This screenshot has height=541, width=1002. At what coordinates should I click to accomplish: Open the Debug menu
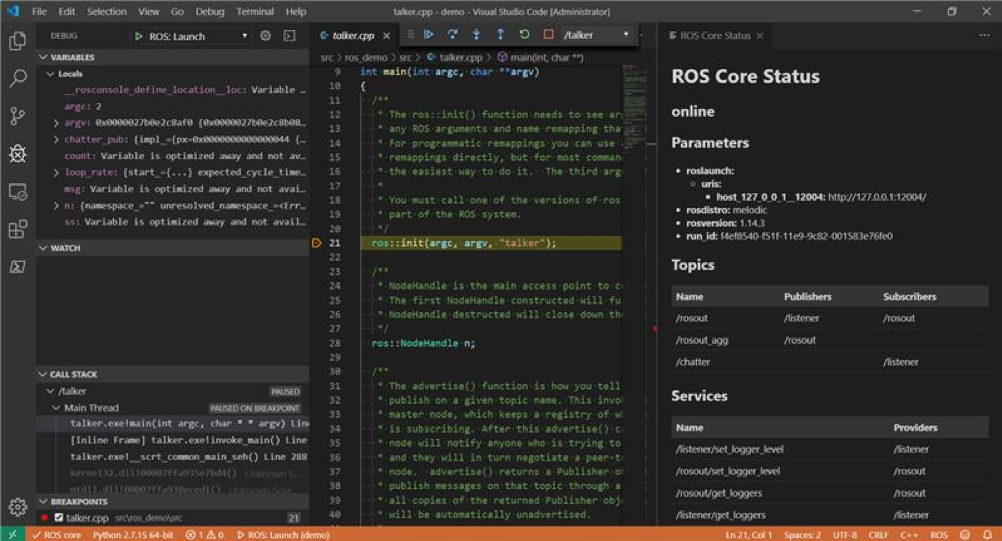click(210, 11)
